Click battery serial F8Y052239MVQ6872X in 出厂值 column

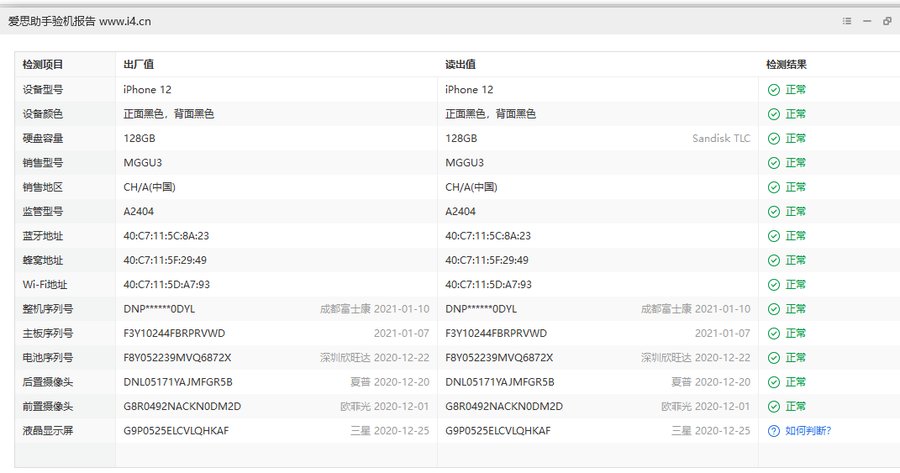pos(177,358)
